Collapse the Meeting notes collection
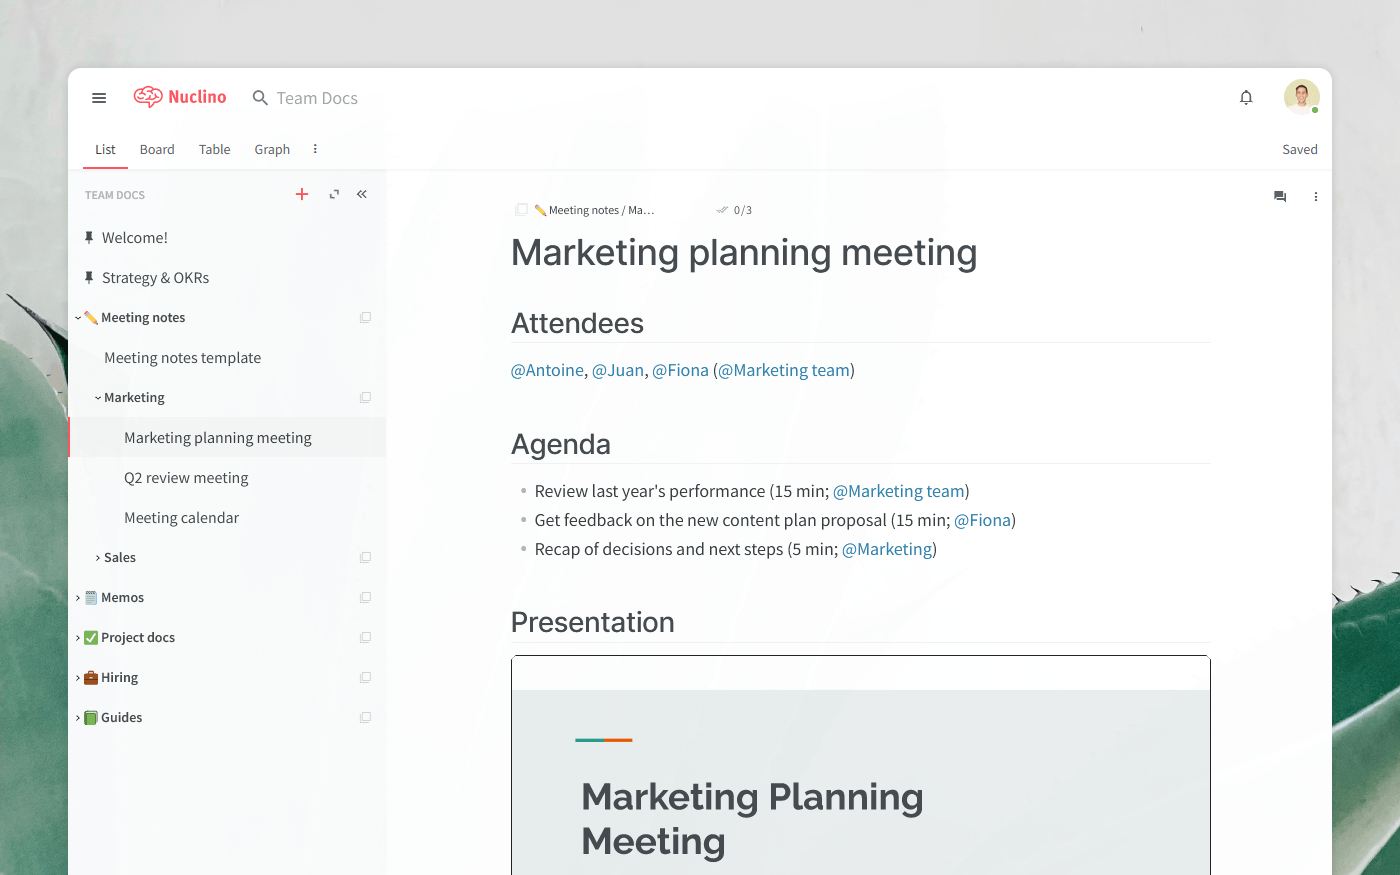Image resolution: width=1400 pixels, height=875 pixels. (x=78, y=318)
